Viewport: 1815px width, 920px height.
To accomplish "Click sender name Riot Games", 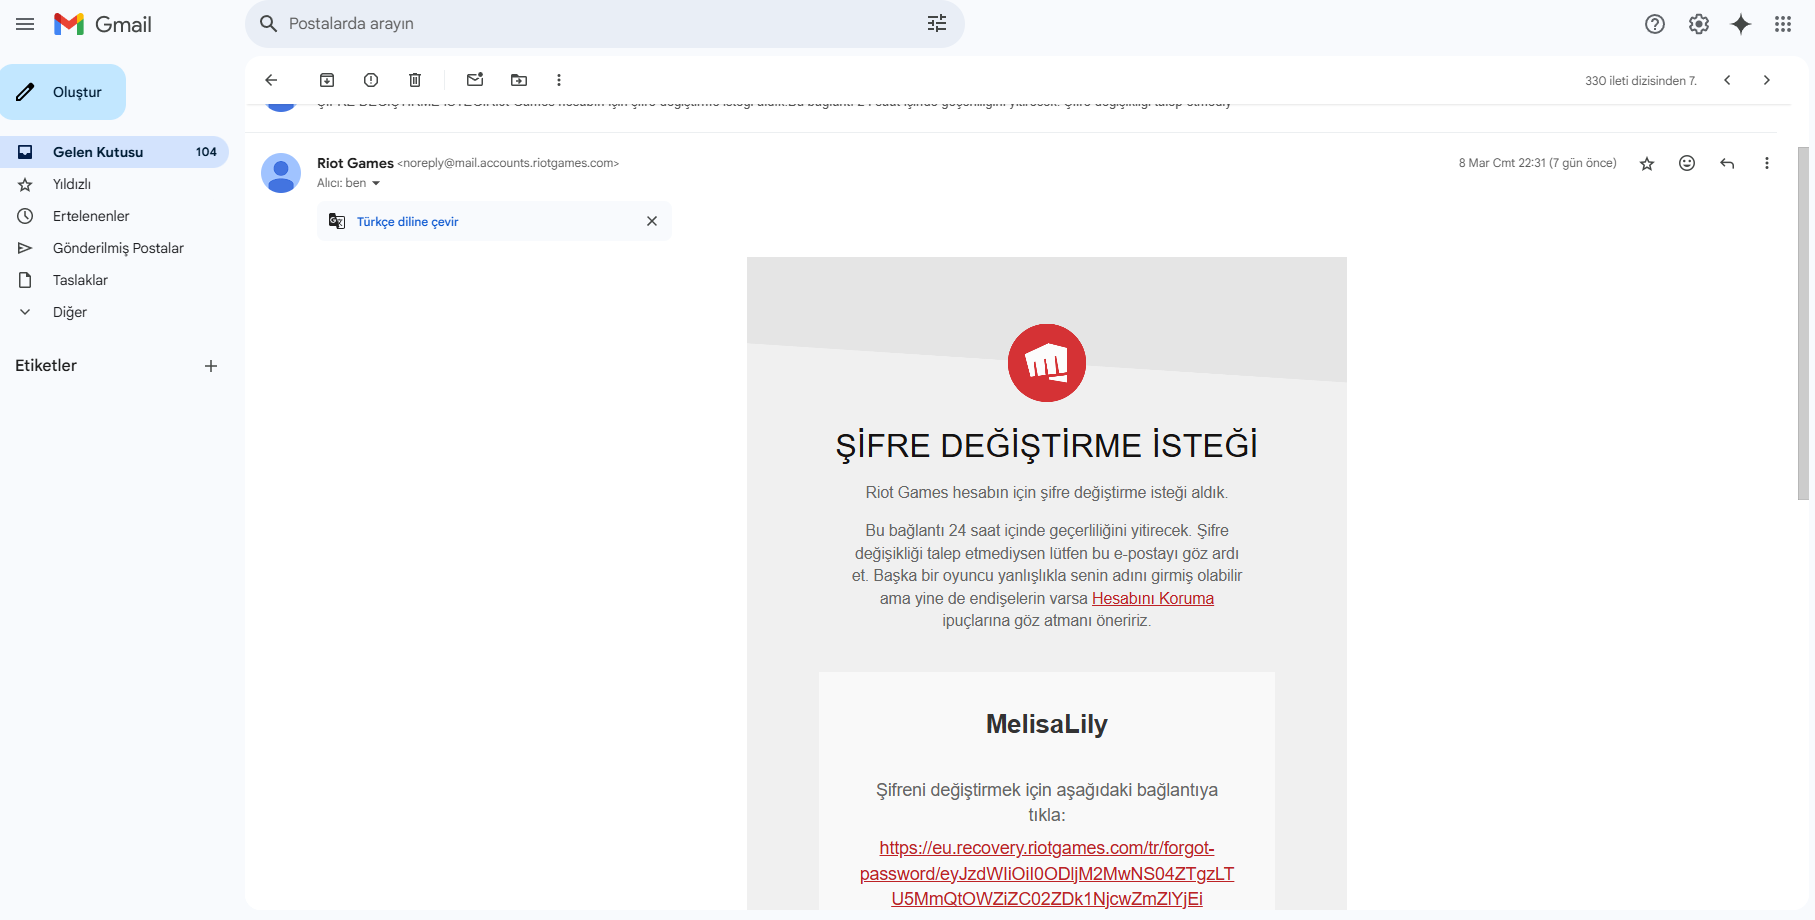I will 355,163.
